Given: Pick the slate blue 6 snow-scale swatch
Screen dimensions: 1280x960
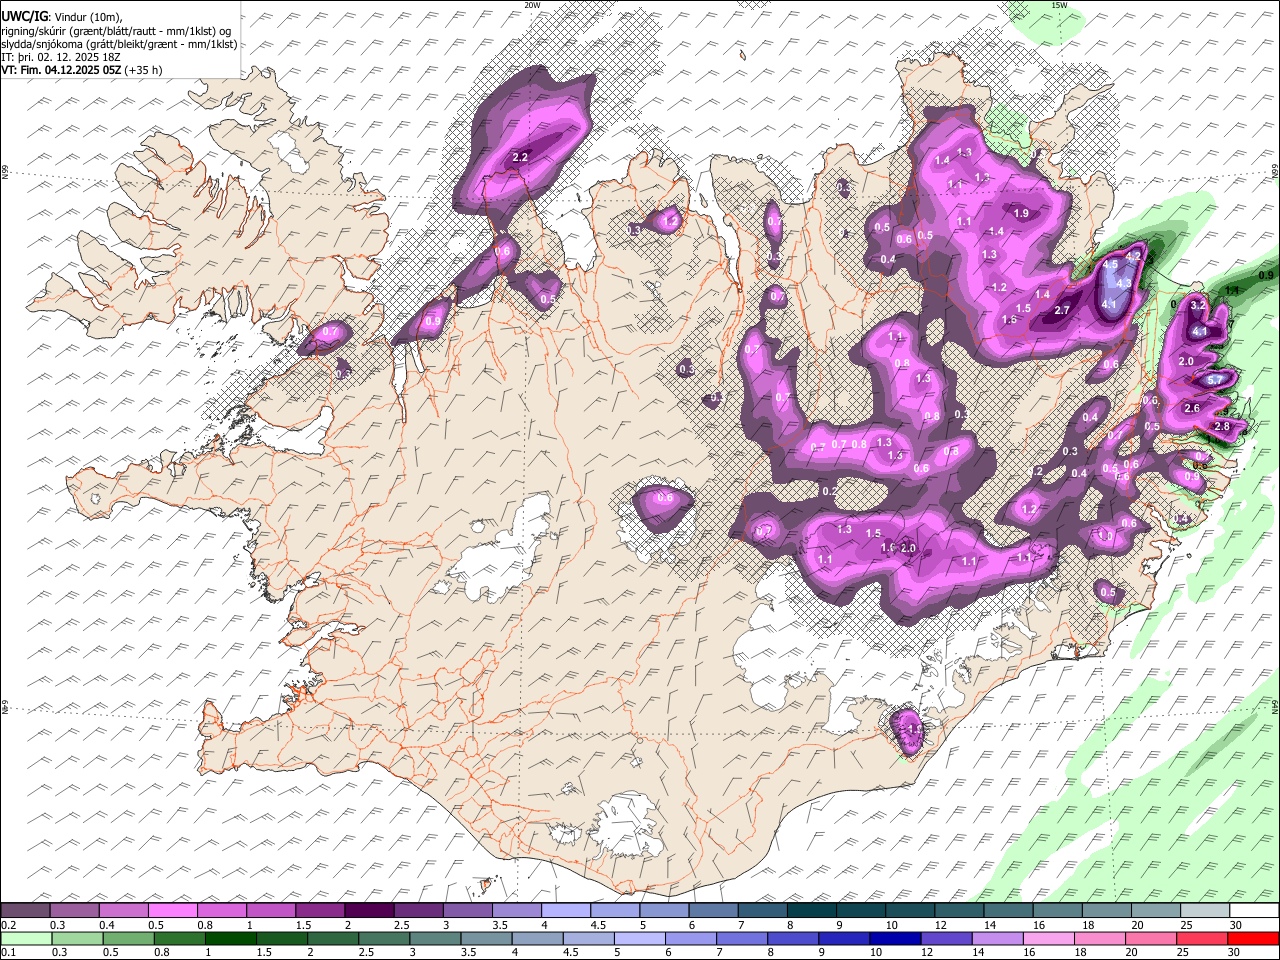Looking at the screenshot, I should coord(714,911).
